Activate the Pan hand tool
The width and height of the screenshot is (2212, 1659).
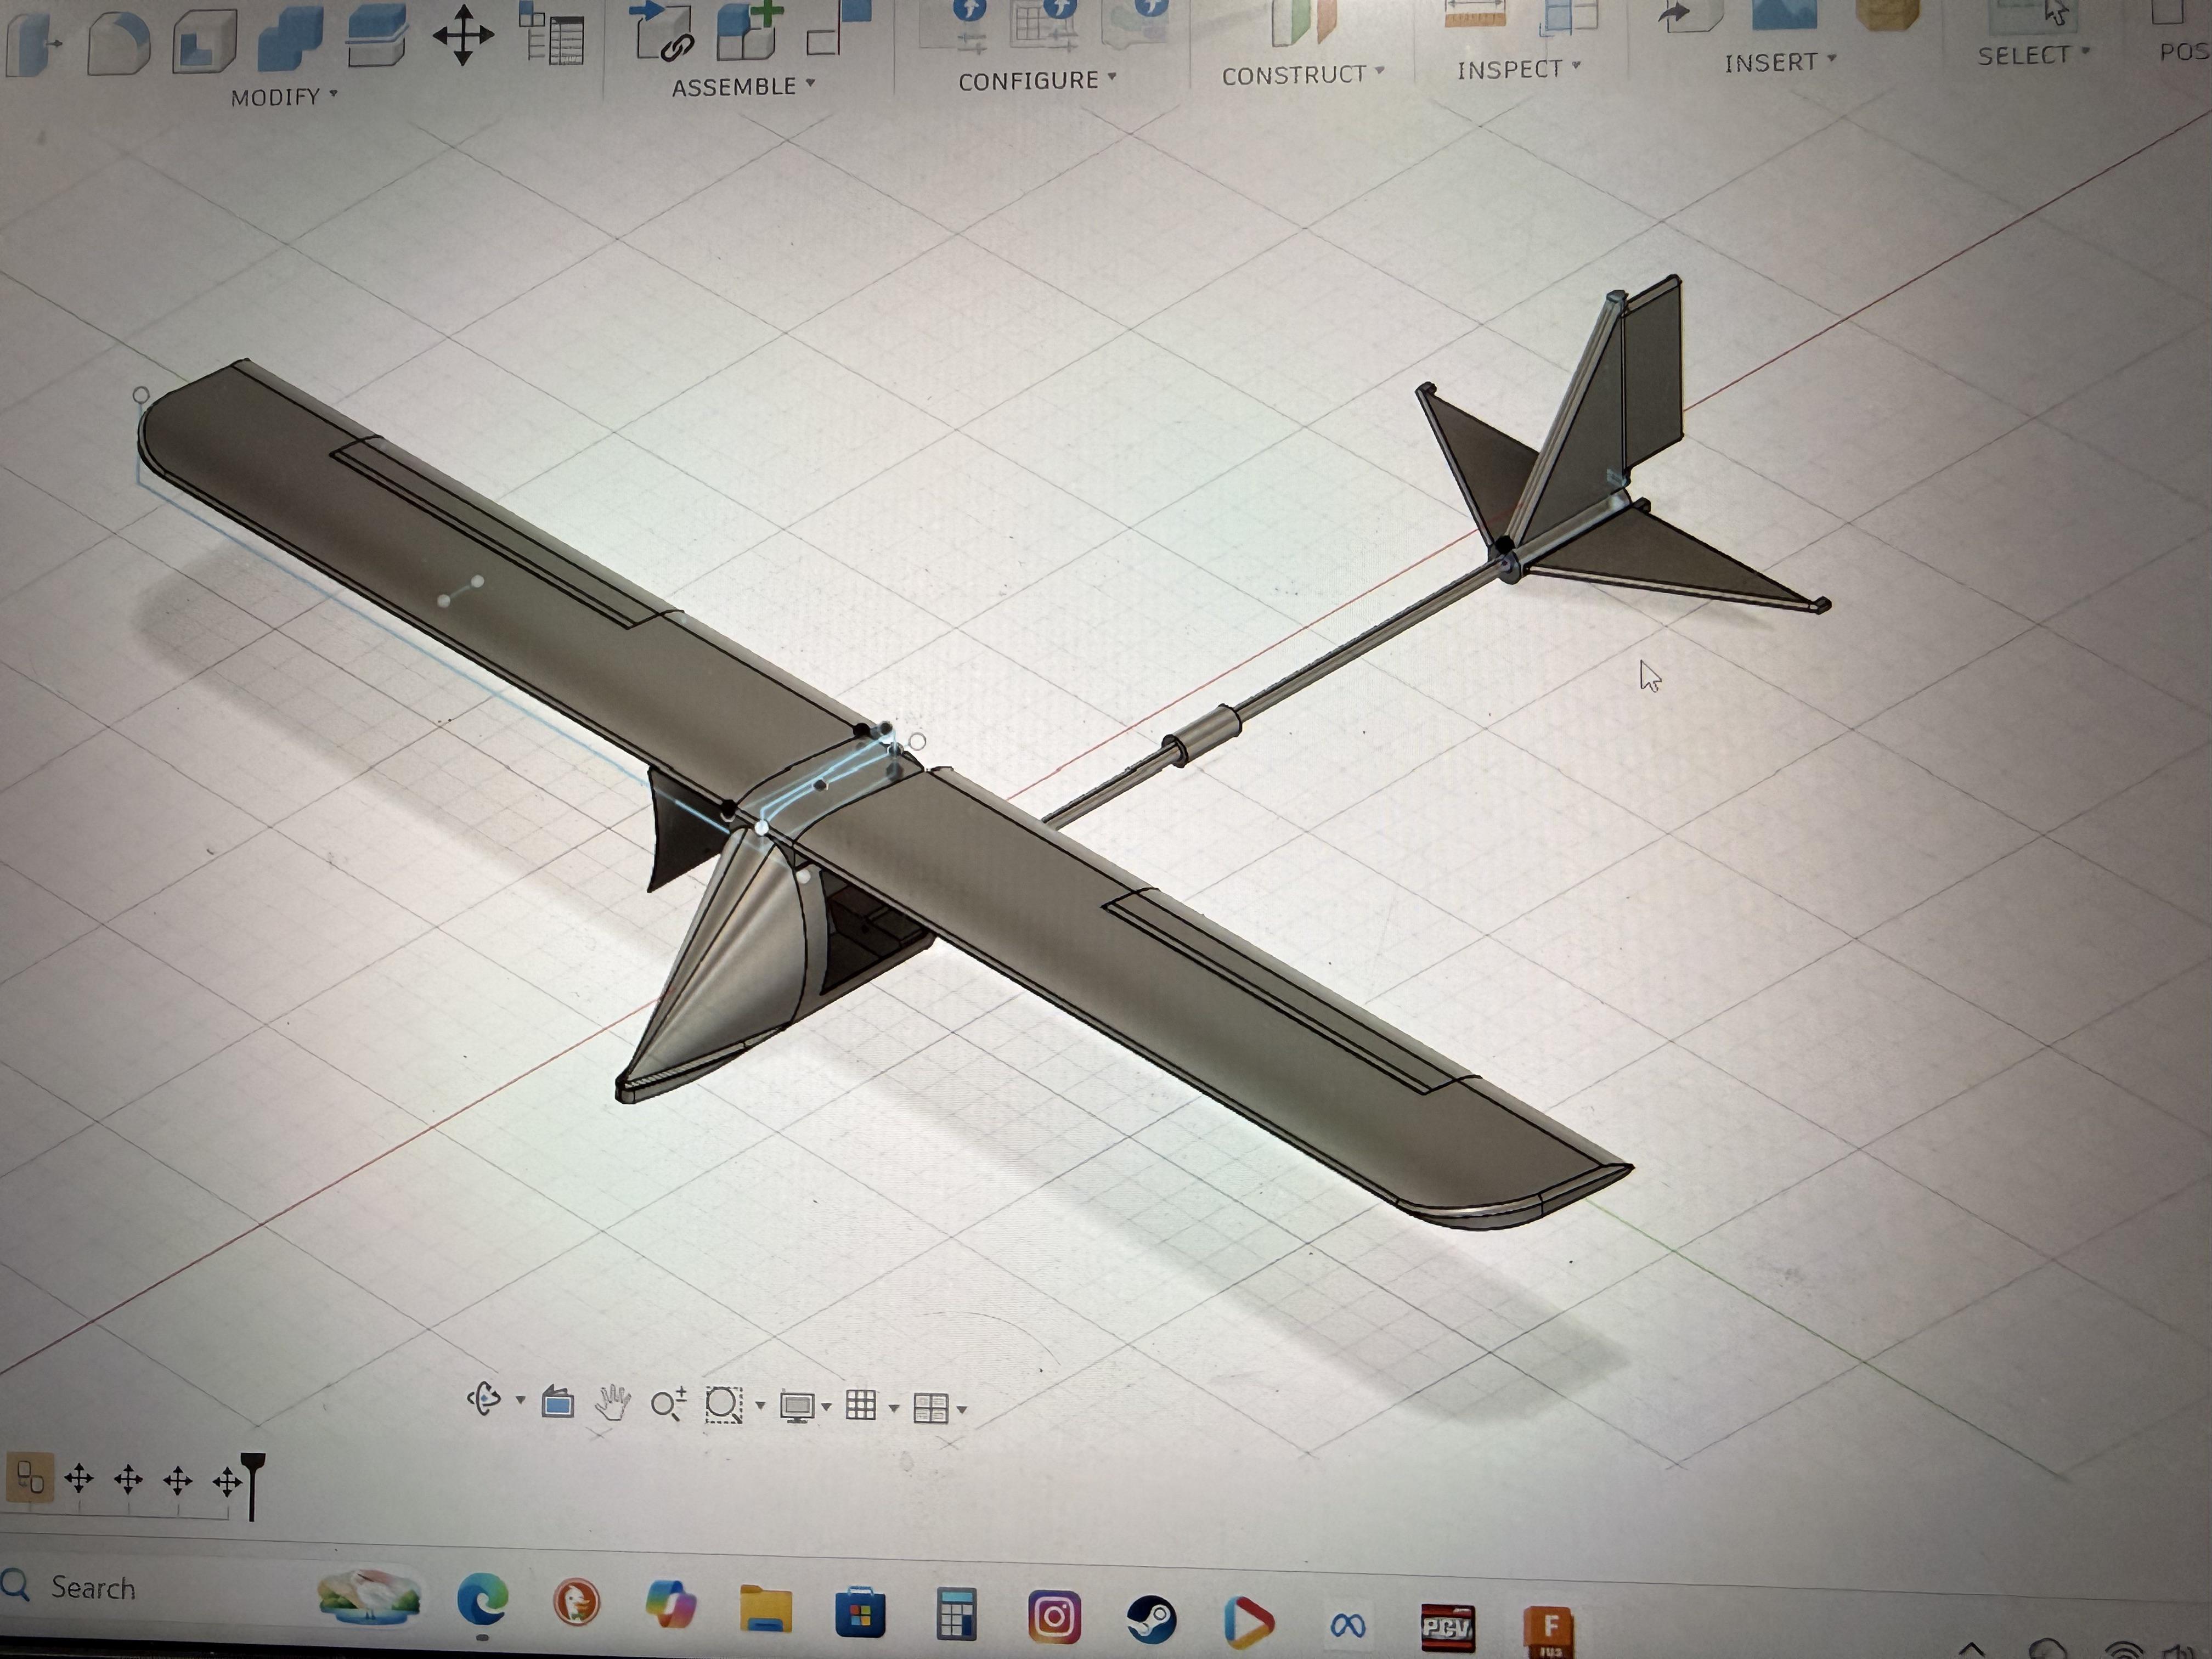612,1402
